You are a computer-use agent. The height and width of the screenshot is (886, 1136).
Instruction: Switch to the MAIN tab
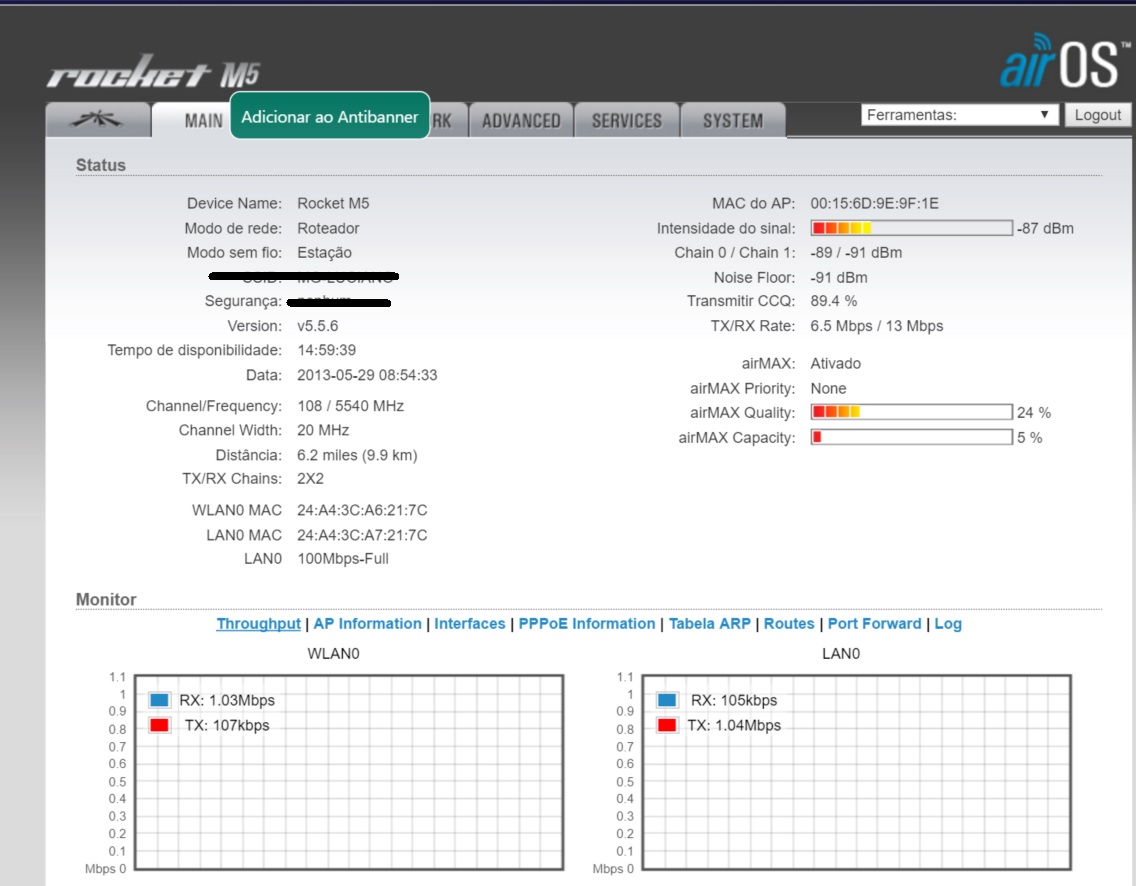coord(191,120)
